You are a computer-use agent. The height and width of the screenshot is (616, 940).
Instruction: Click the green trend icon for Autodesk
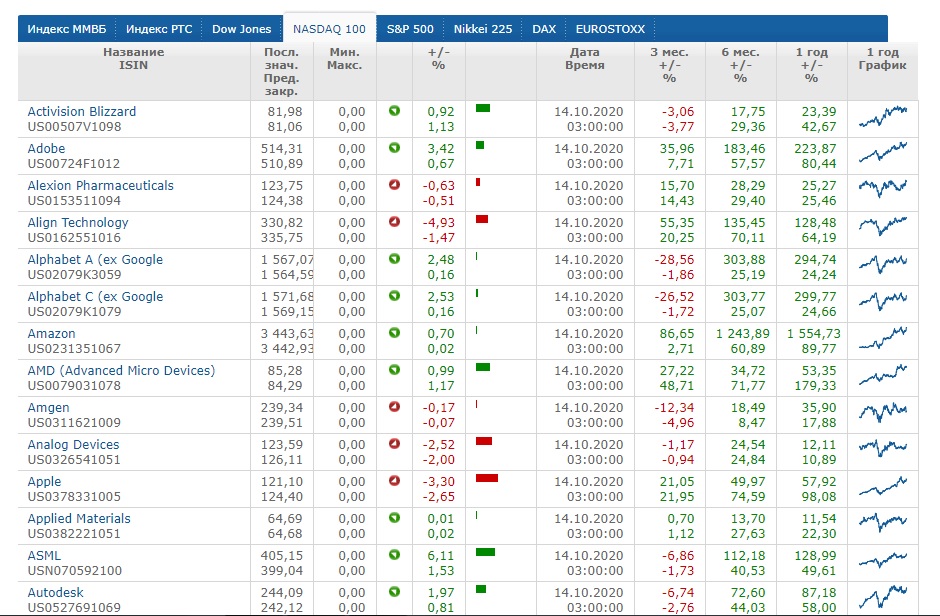[x=394, y=592]
